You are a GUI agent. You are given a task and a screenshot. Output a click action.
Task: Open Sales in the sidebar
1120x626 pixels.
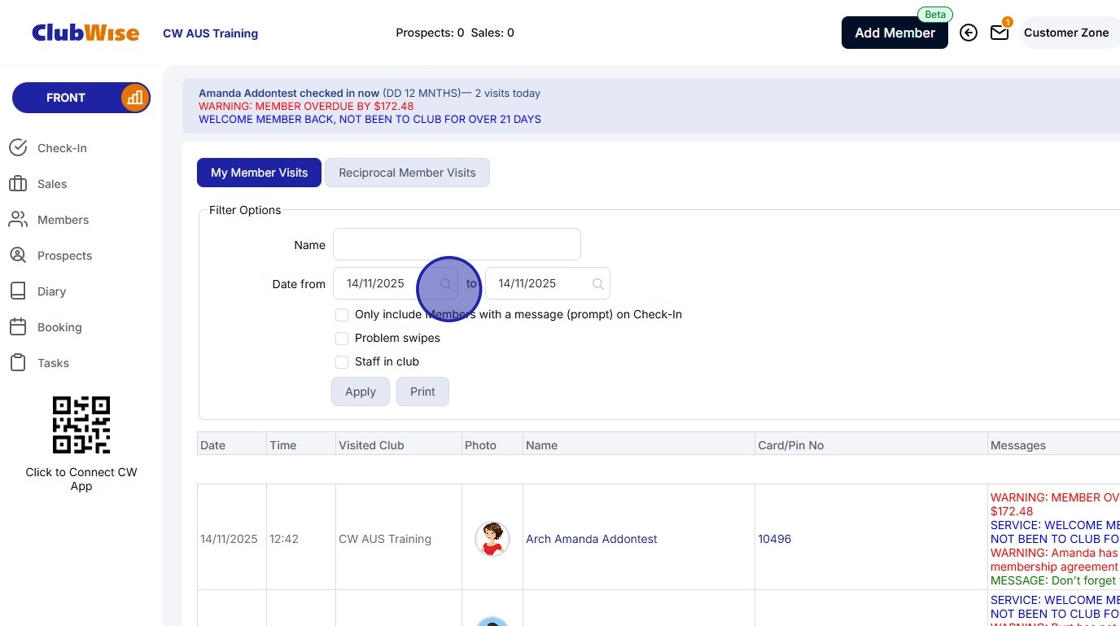pos(38,184)
